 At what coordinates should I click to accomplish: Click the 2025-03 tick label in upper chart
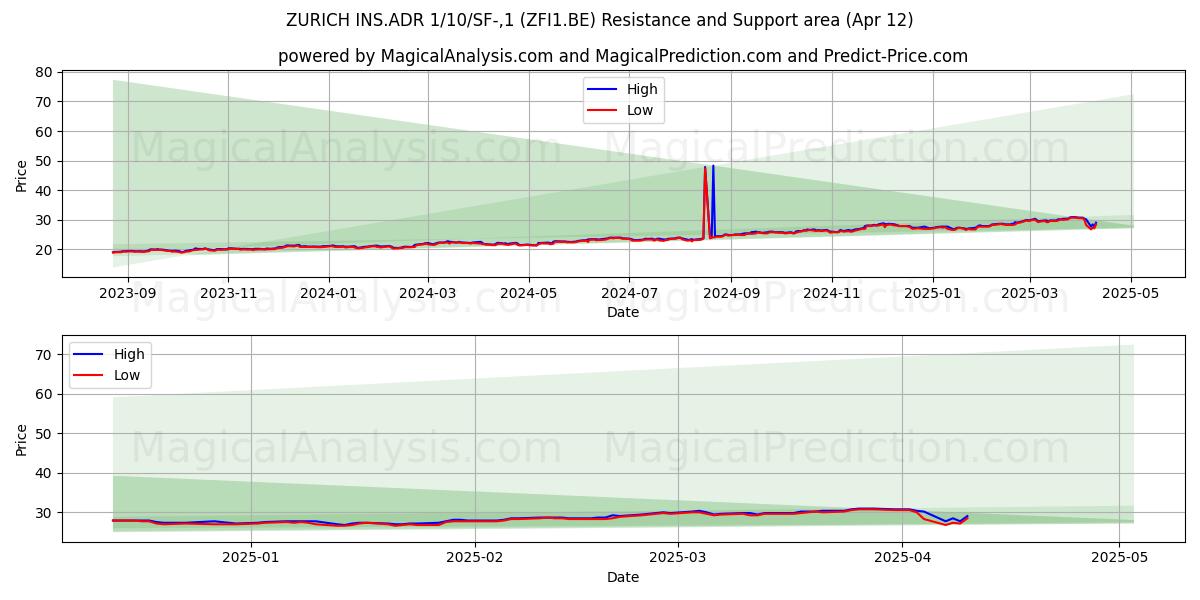(1030, 293)
